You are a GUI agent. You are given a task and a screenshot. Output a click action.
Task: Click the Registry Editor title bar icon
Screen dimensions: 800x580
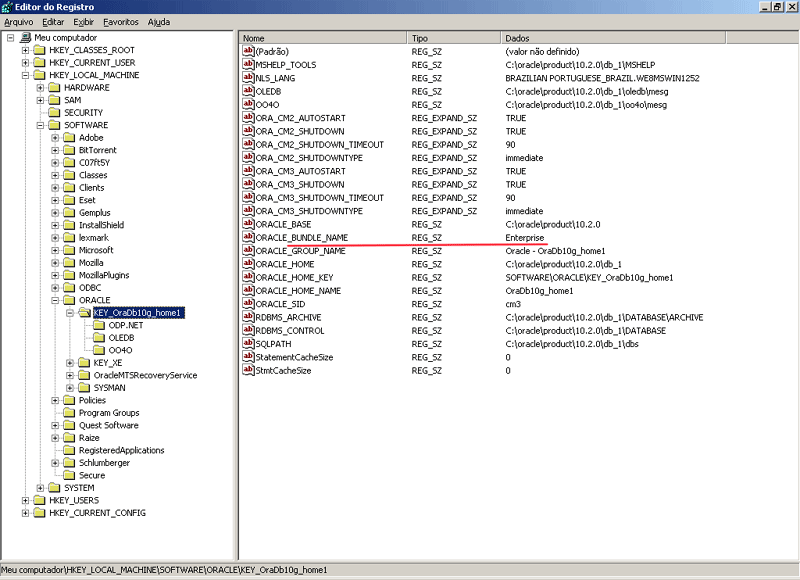point(7,7)
